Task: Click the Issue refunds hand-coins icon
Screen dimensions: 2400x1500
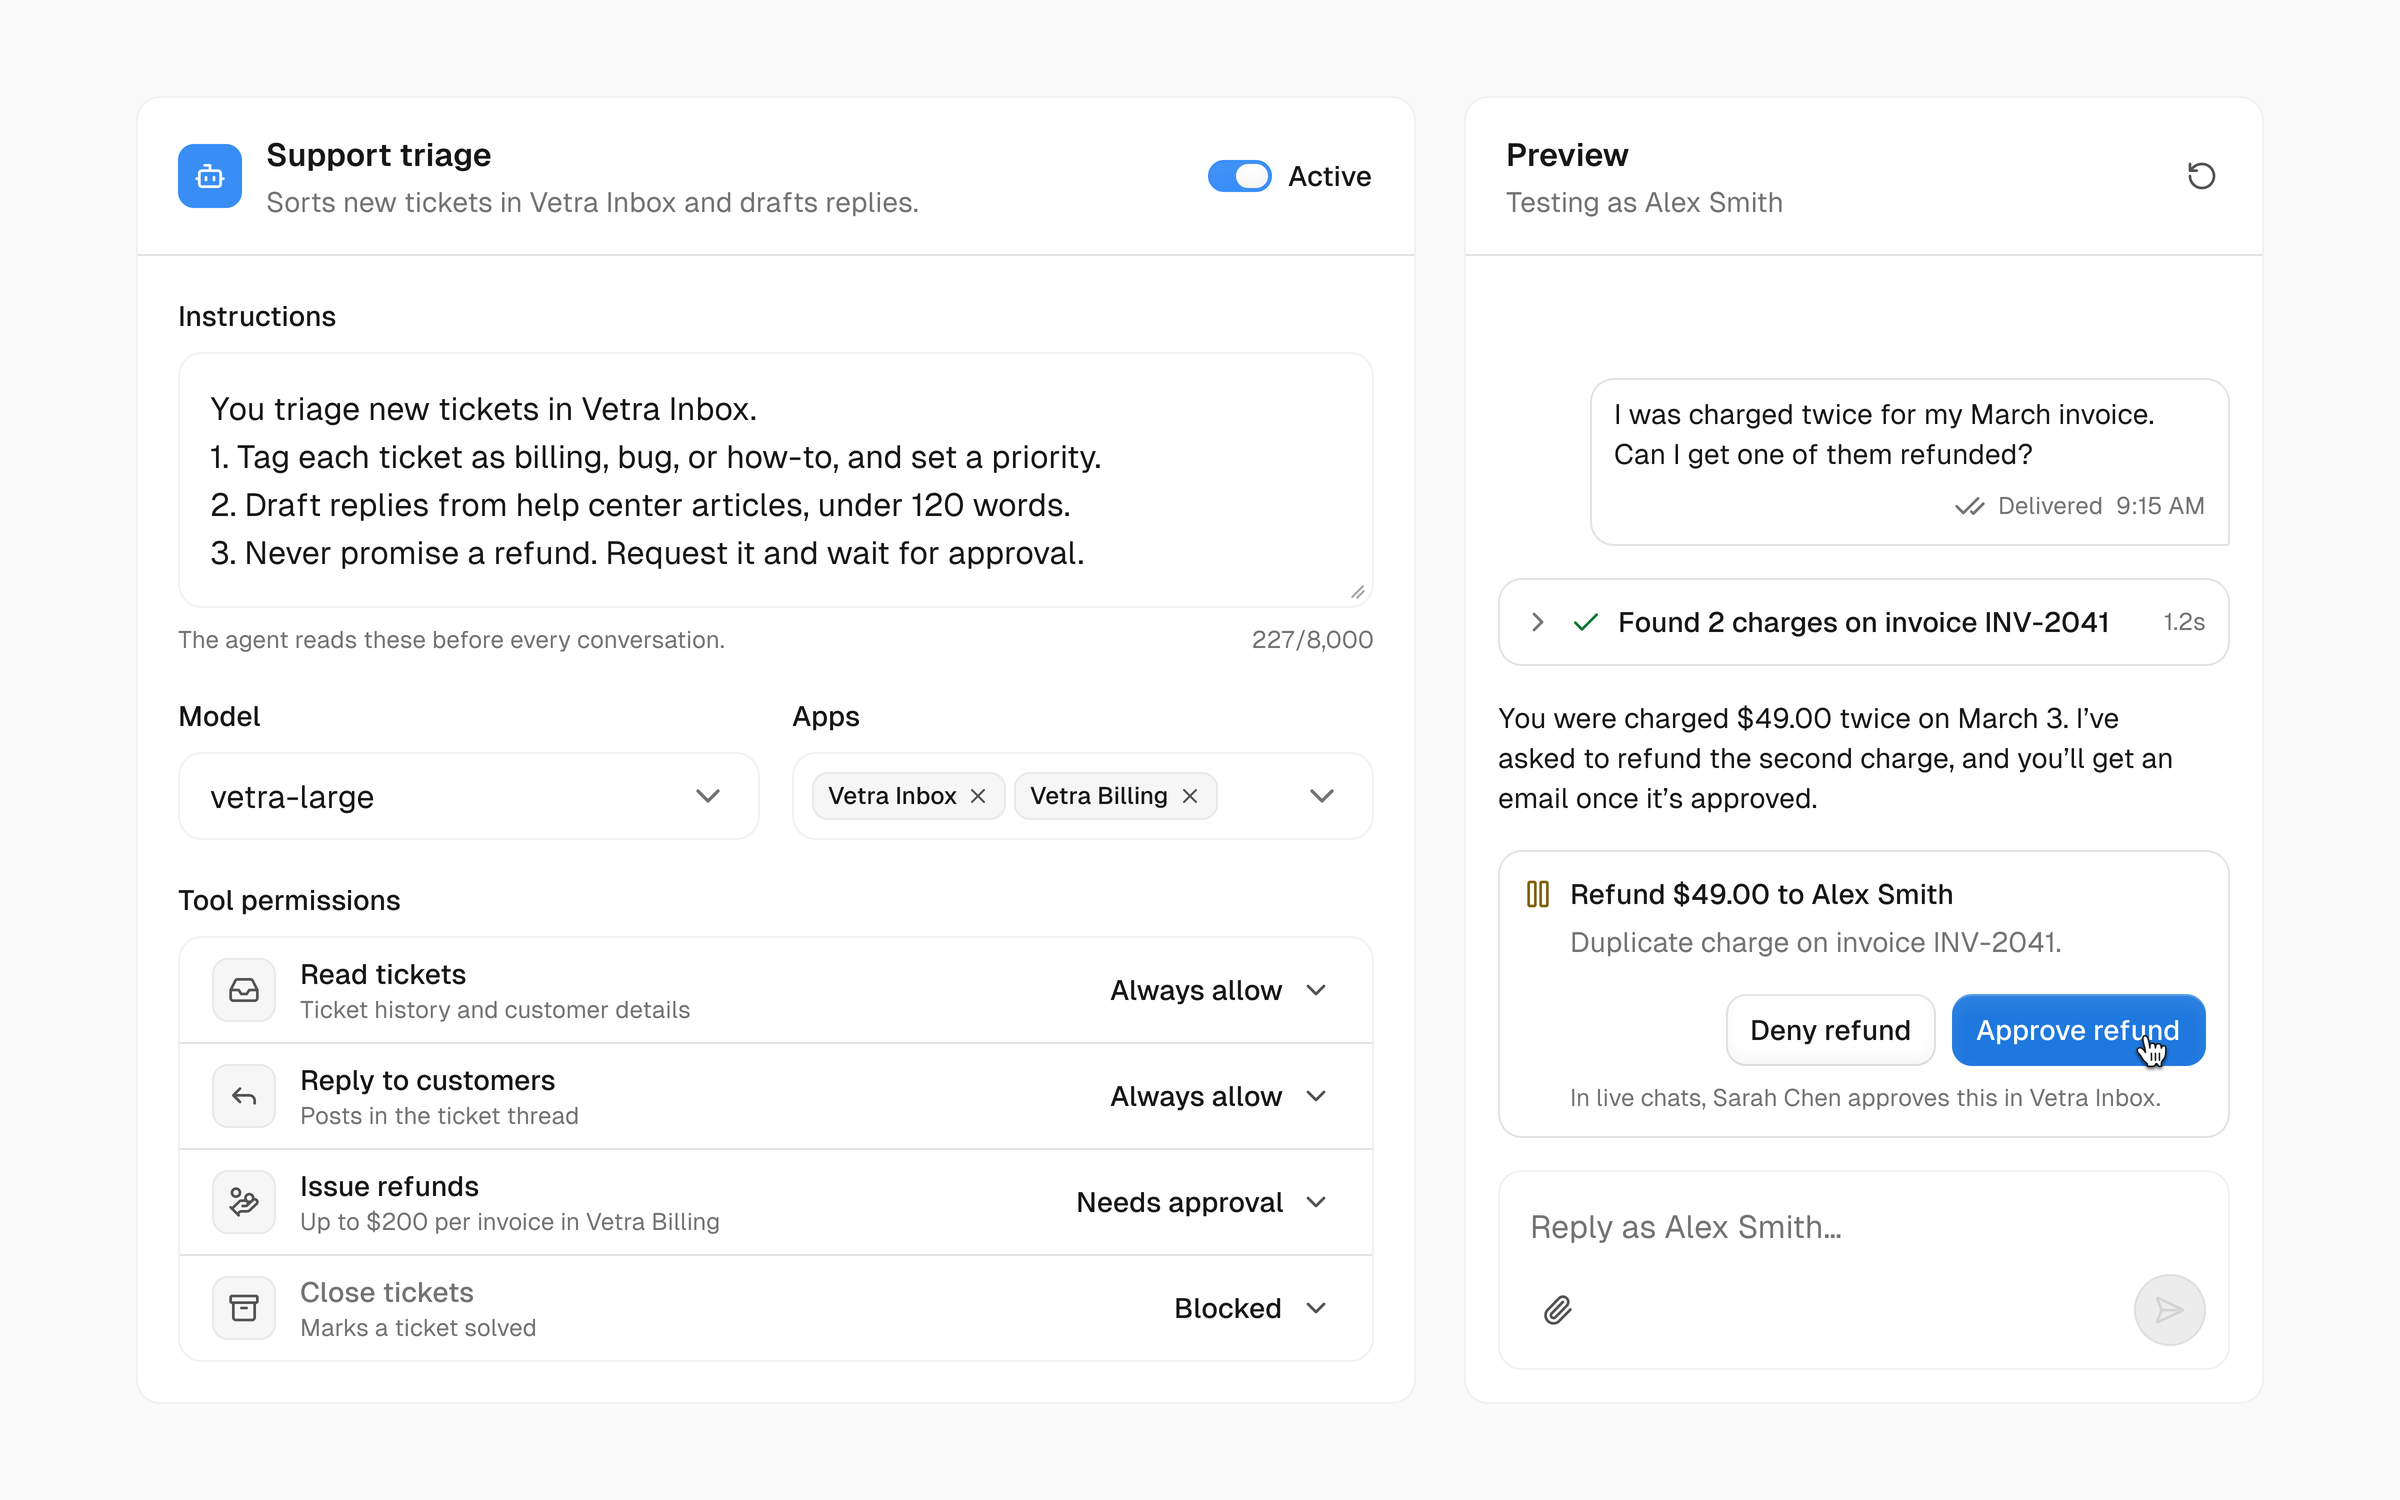Action: (x=244, y=1202)
